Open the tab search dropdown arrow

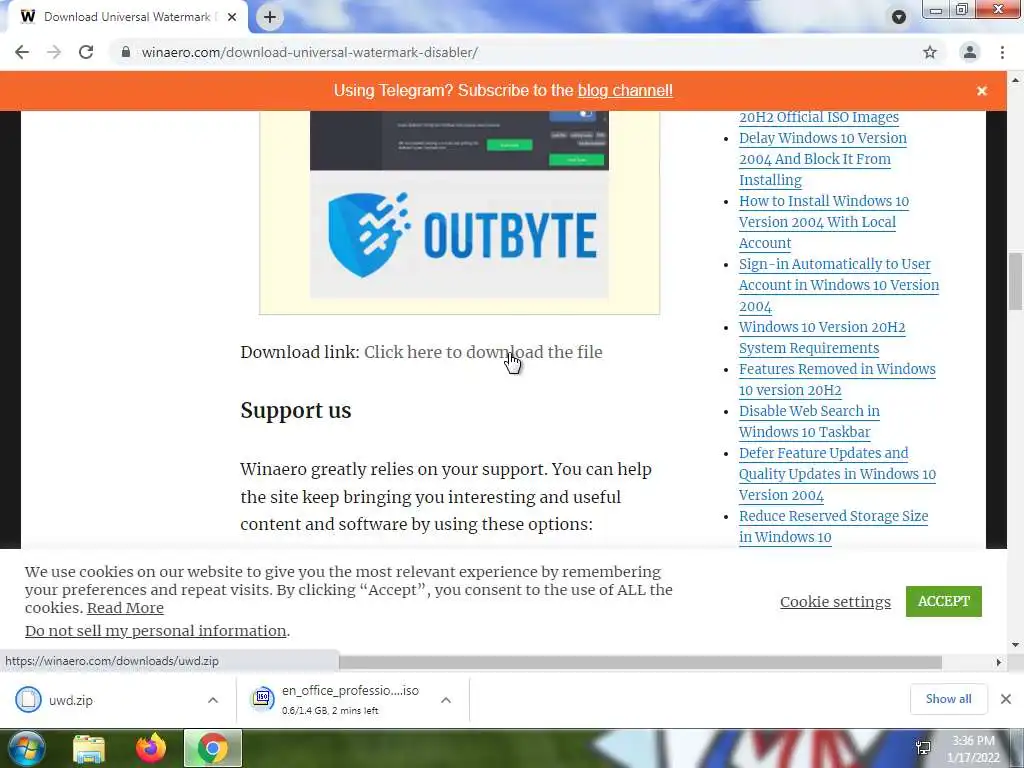pyautogui.click(x=899, y=17)
